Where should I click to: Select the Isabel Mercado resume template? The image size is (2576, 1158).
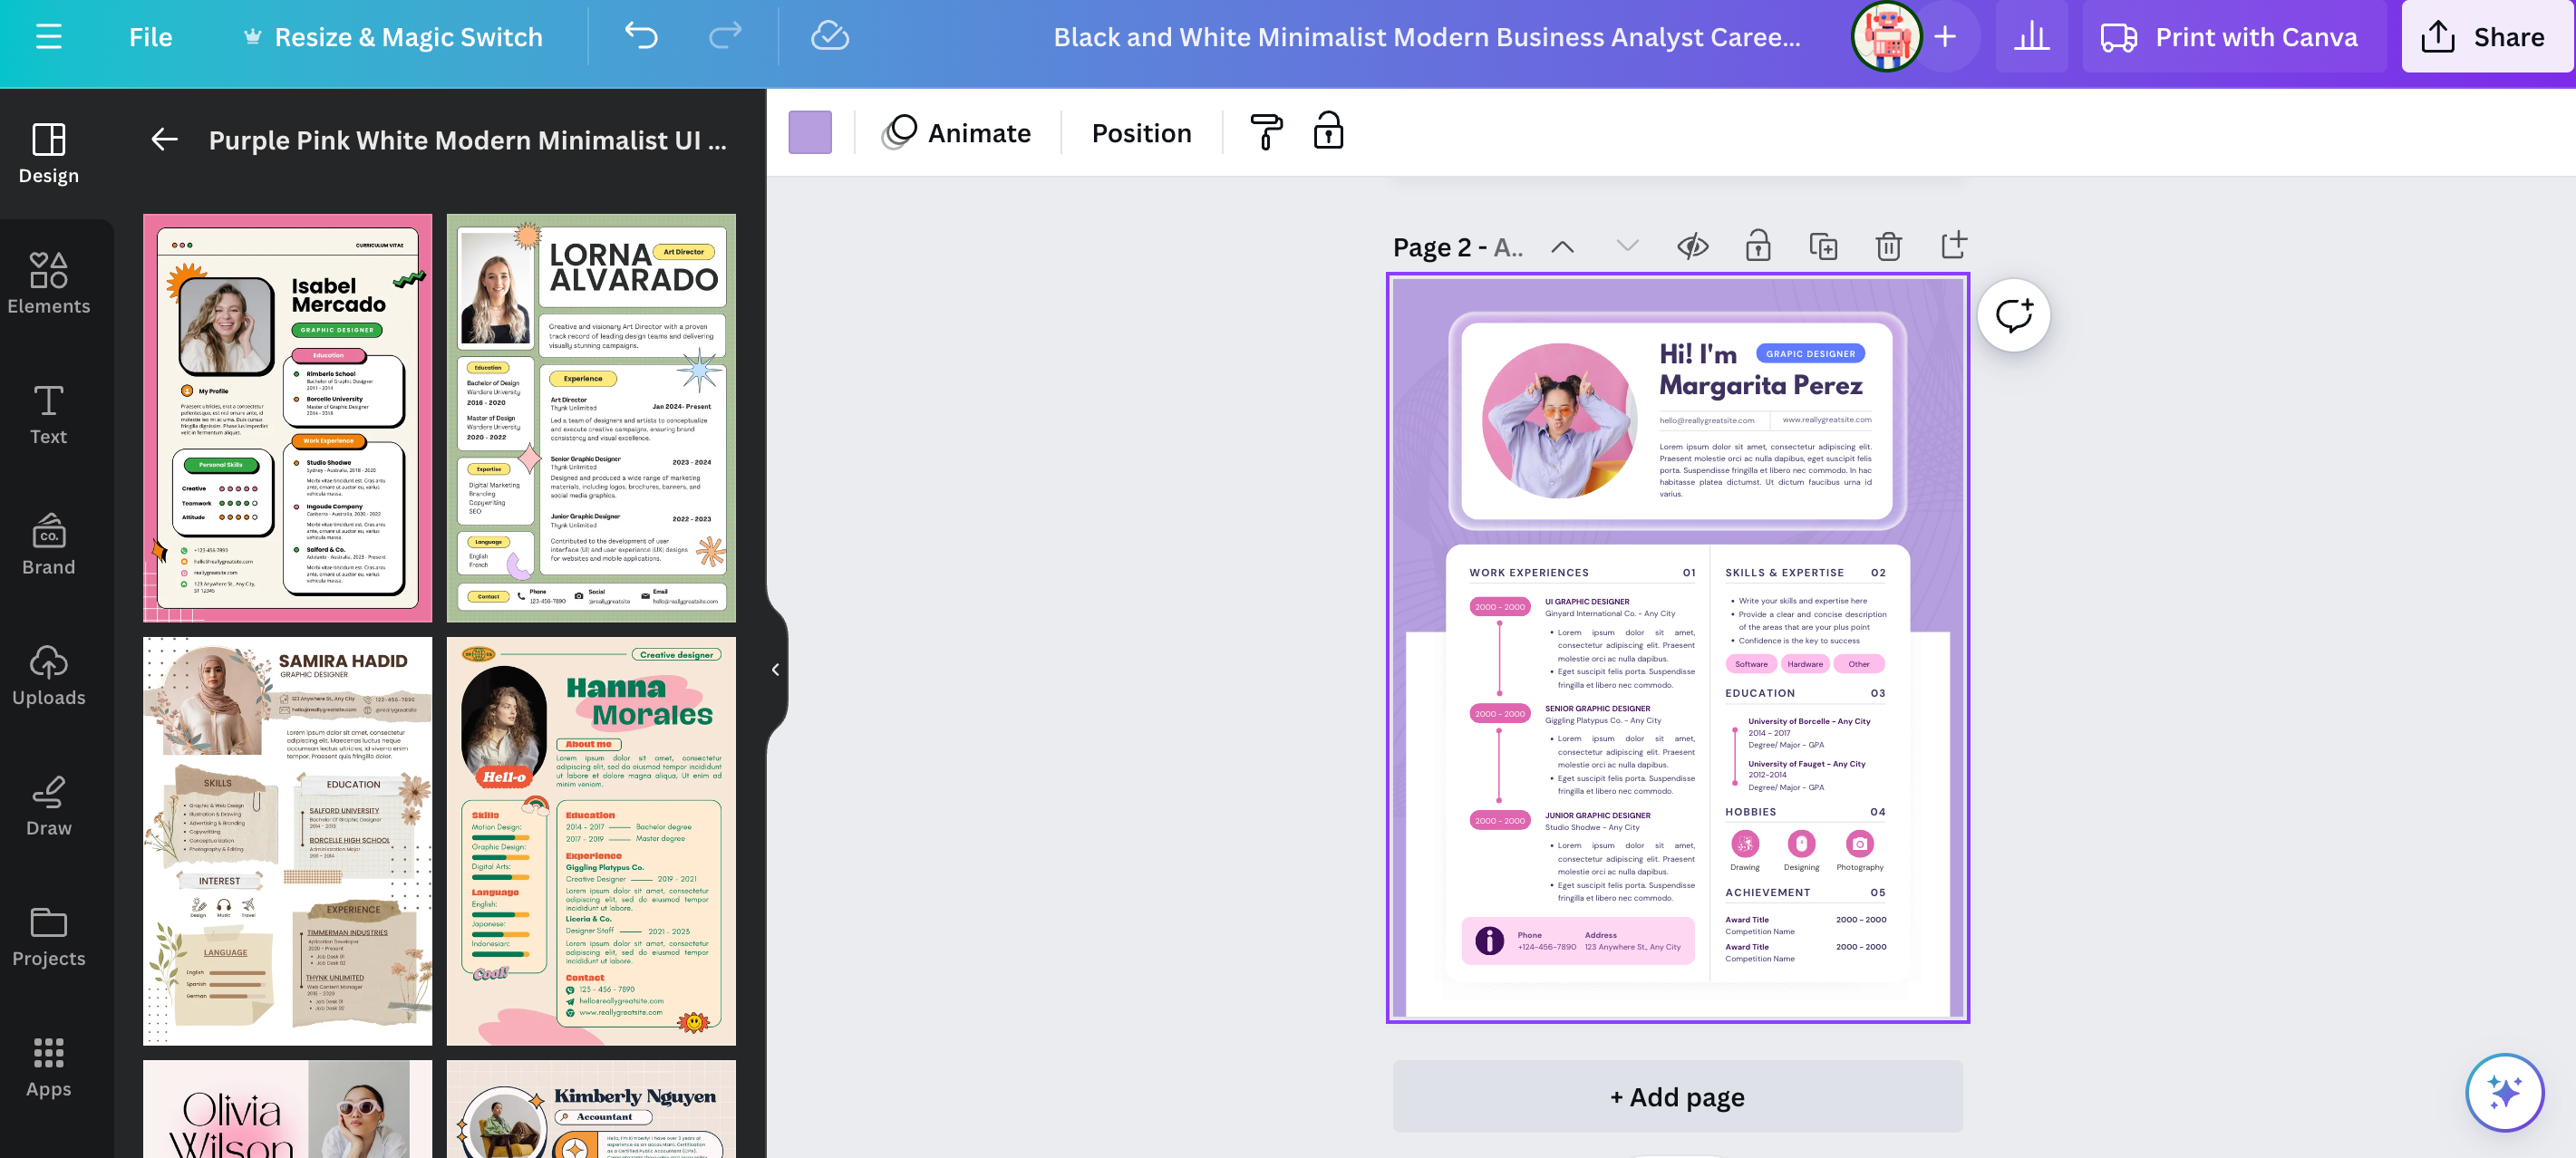click(x=288, y=417)
